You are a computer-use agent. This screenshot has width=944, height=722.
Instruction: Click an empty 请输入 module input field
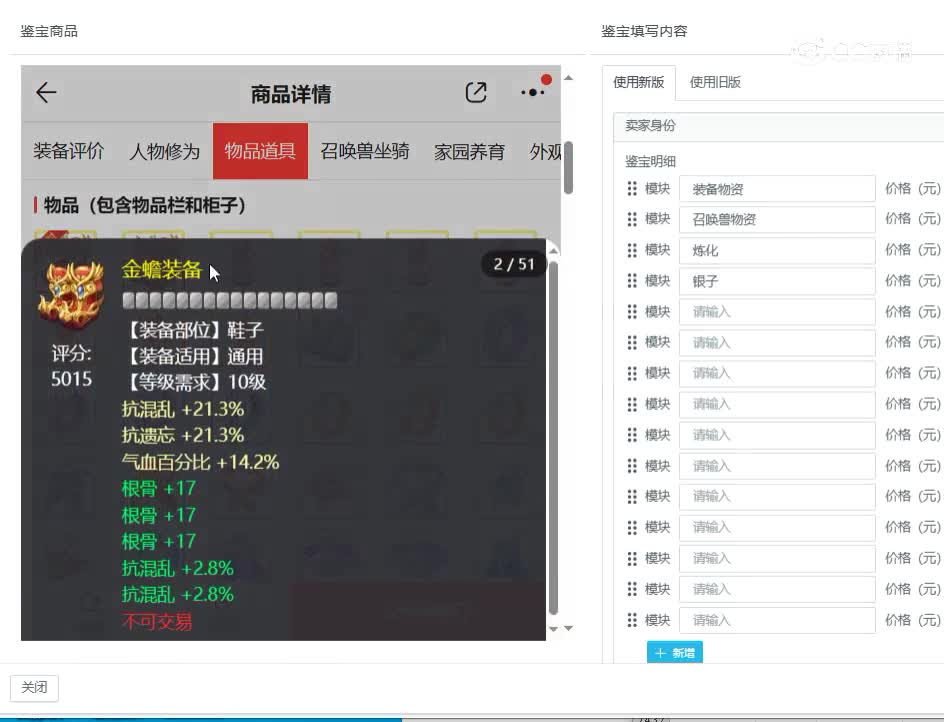(777, 311)
